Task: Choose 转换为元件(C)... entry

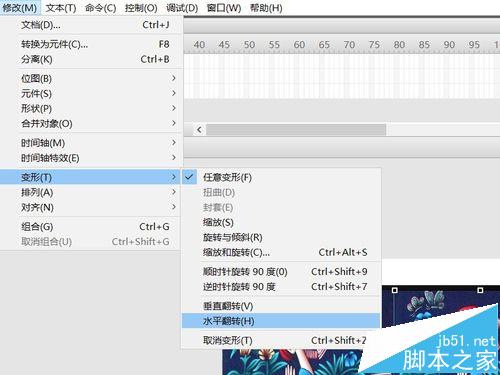Action: pyautogui.click(x=91, y=44)
